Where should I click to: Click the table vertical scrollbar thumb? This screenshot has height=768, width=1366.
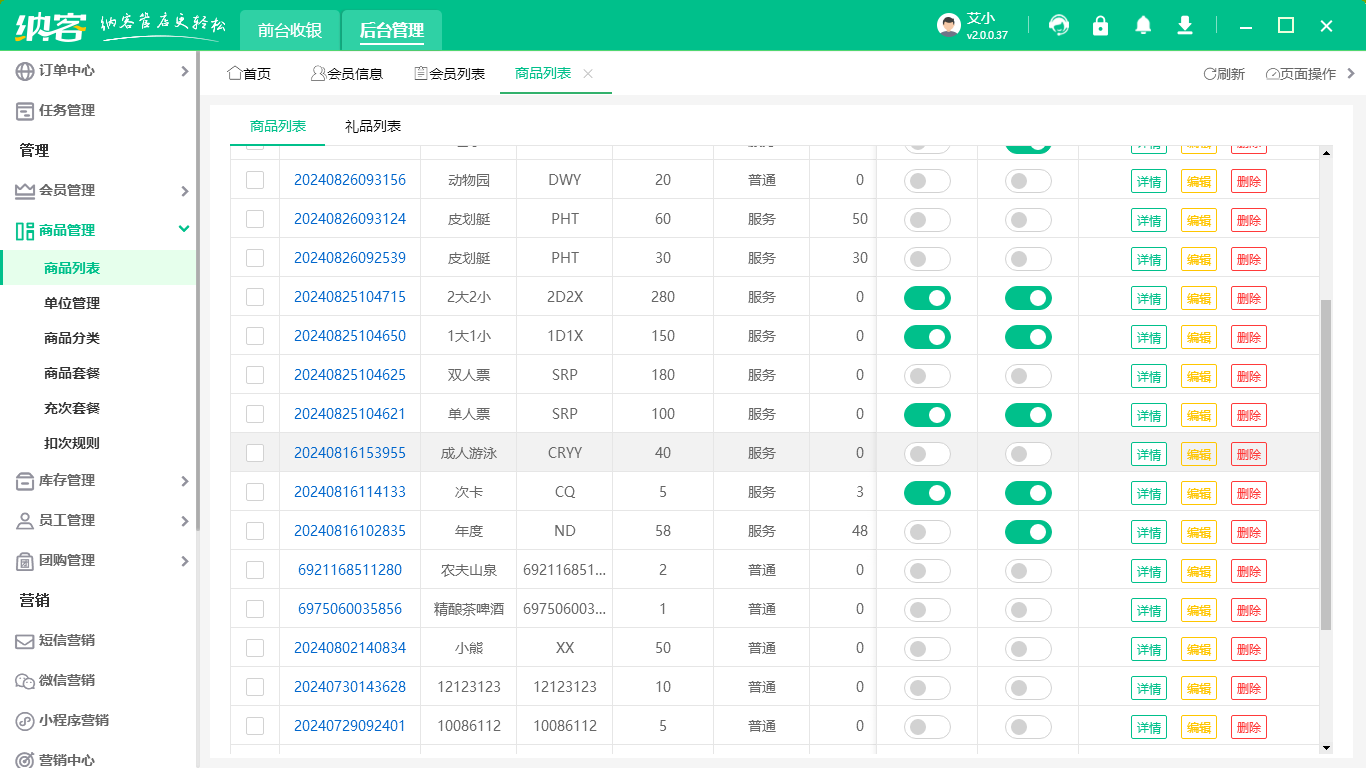point(1327,464)
